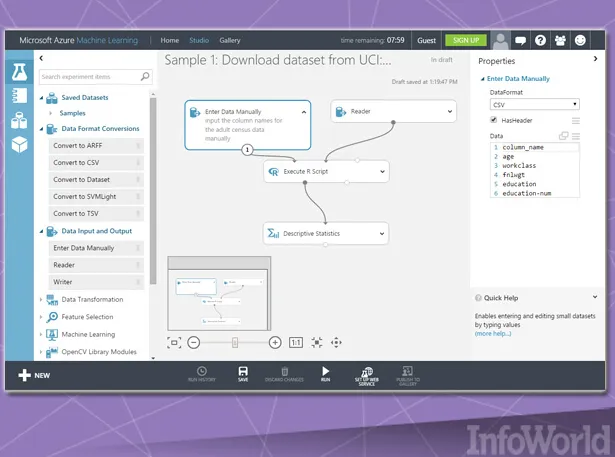This screenshot has height=457, width=615.
Task: Select the Convert to SVMLight module
Action: (x=96, y=197)
